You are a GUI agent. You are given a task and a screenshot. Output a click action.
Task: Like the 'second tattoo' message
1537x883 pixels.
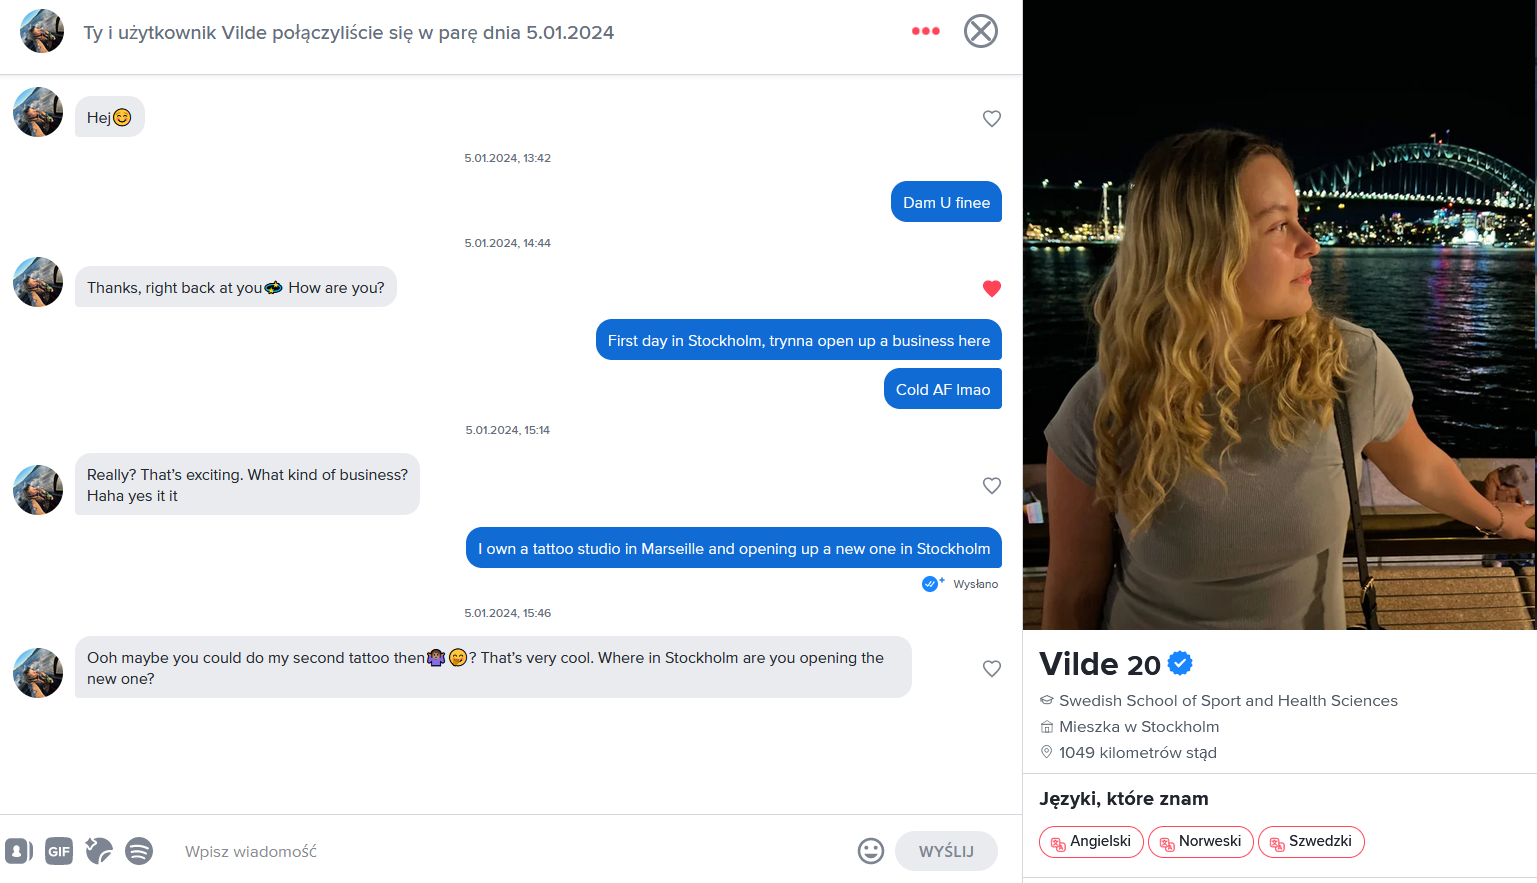tap(992, 668)
